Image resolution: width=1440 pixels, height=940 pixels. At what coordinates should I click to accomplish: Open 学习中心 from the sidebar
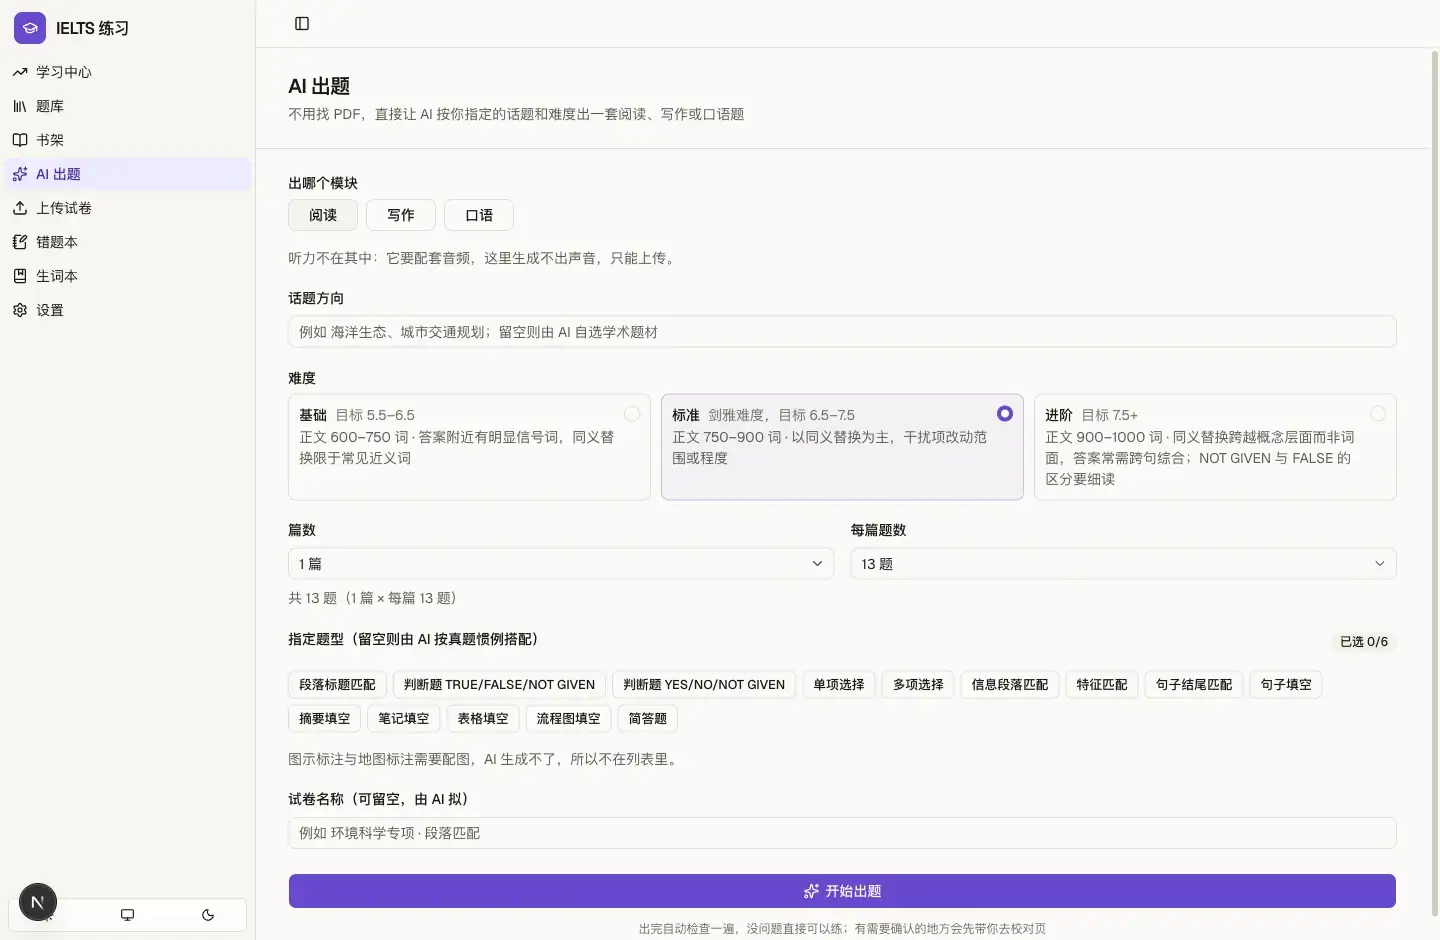point(128,72)
